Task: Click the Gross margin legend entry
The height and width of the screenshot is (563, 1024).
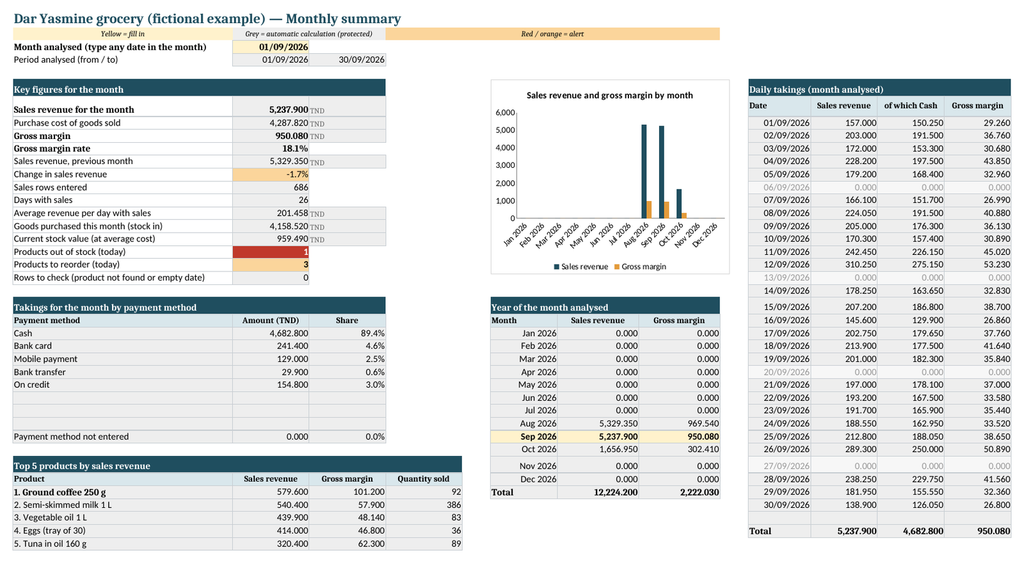Action: pos(640,266)
